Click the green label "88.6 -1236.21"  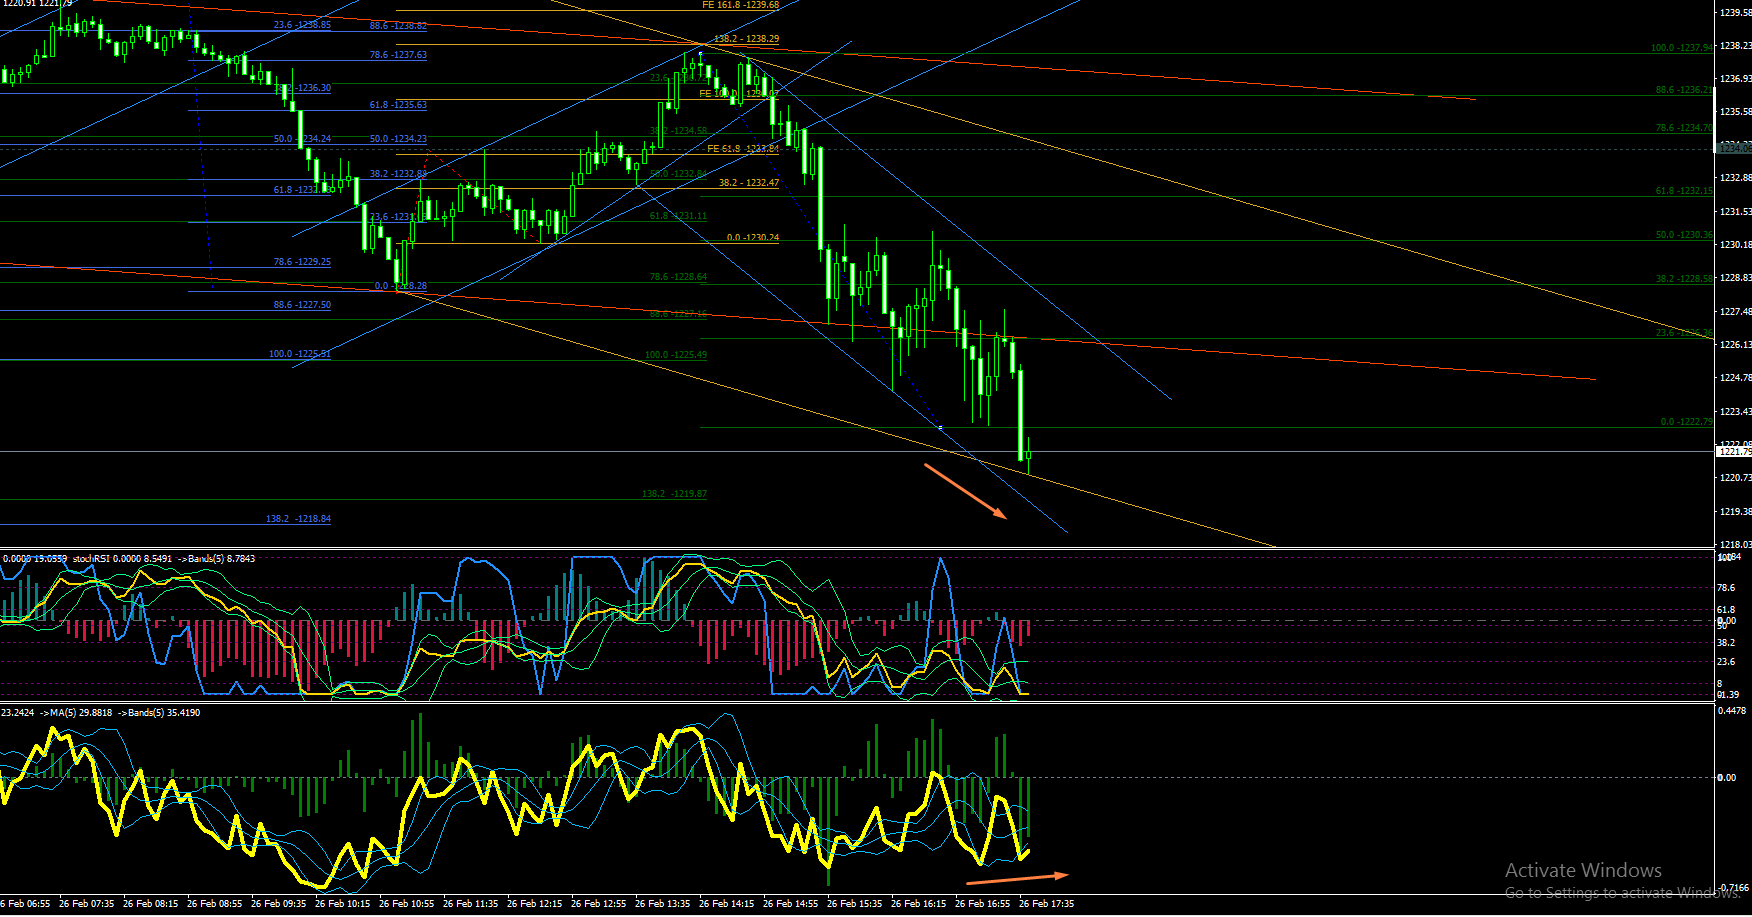pos(1684,90)
